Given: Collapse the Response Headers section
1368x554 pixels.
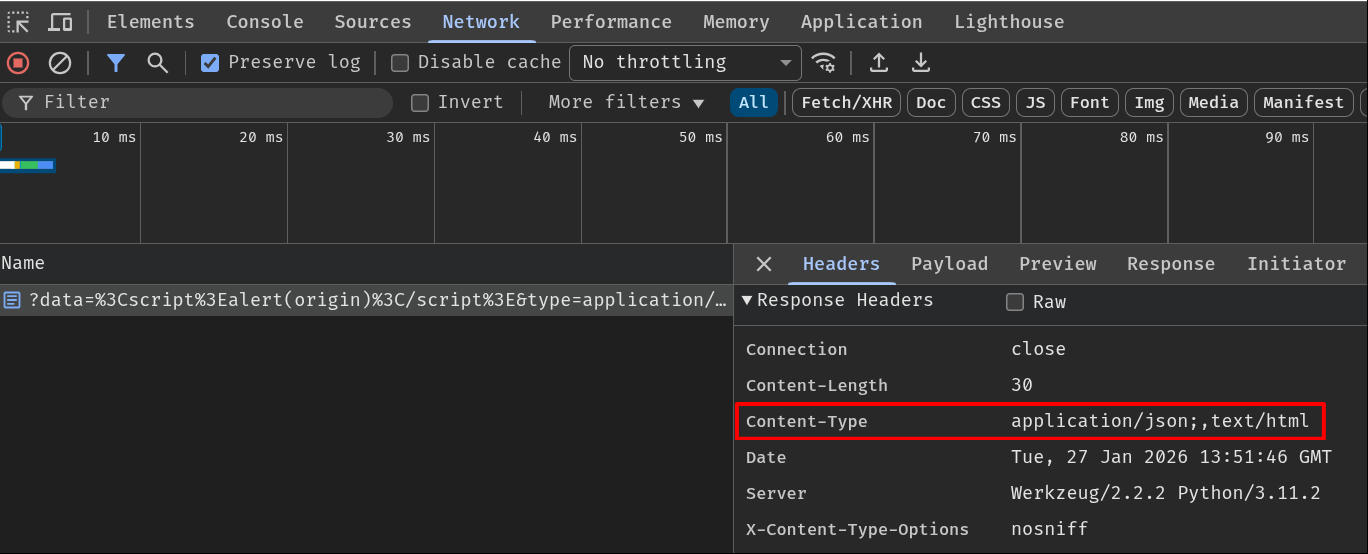Looking at the screenshot, I should click(x=747, y=300).
